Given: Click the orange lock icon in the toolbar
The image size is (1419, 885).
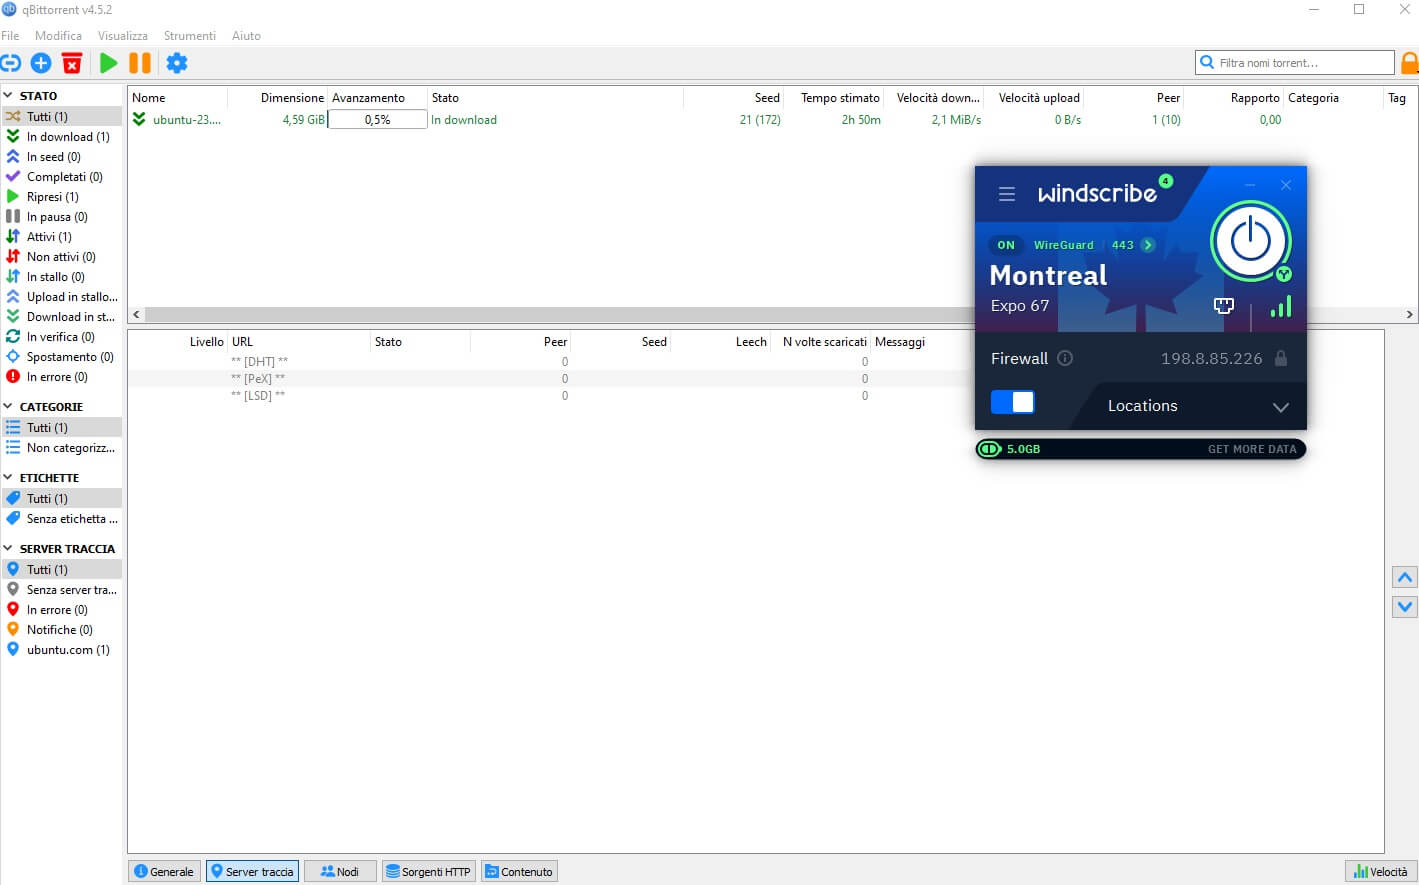Looking at the screenshot, I should 1409,63.
